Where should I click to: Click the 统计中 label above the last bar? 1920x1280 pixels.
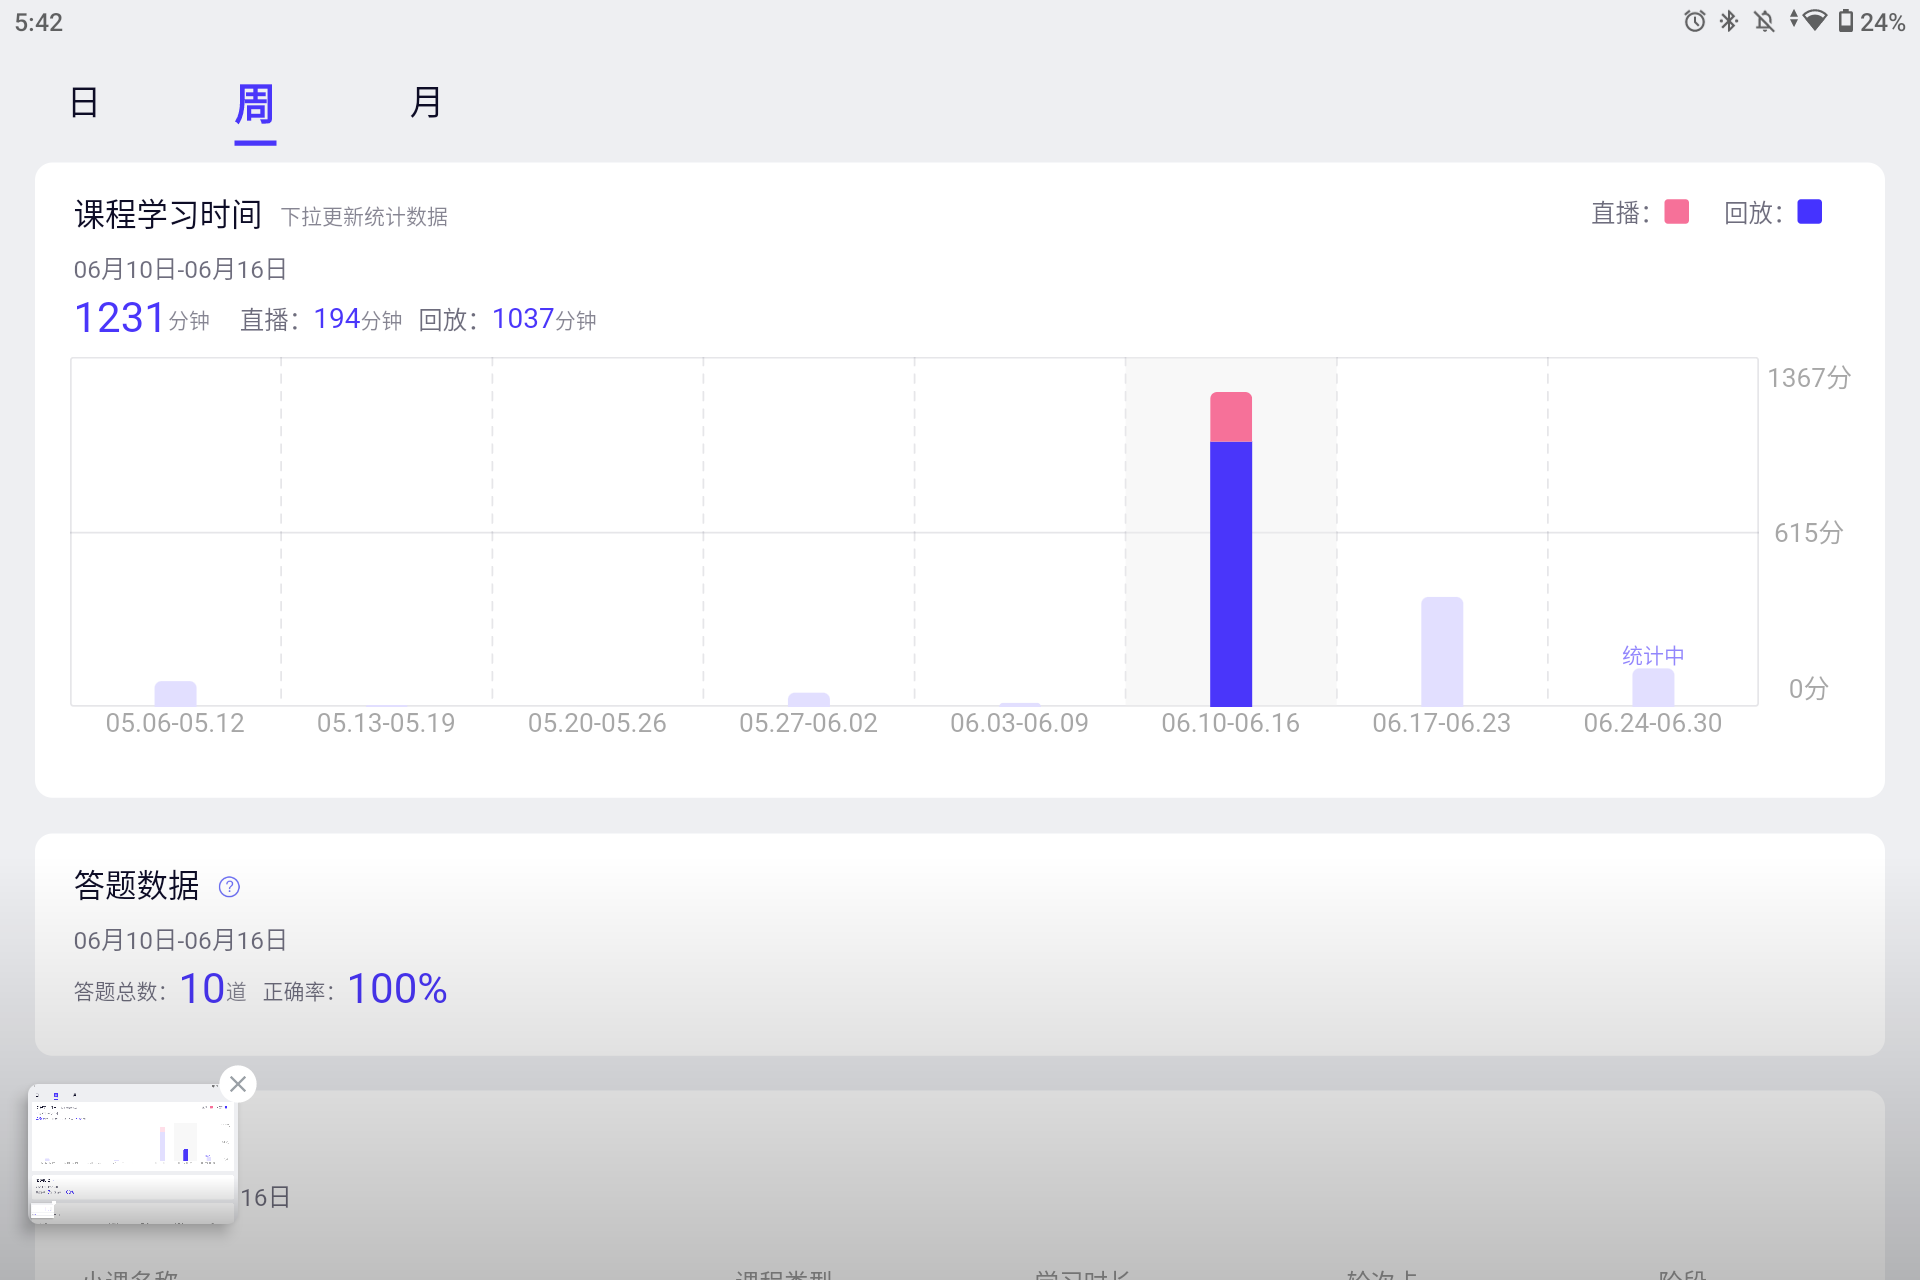pos(1653,656)
